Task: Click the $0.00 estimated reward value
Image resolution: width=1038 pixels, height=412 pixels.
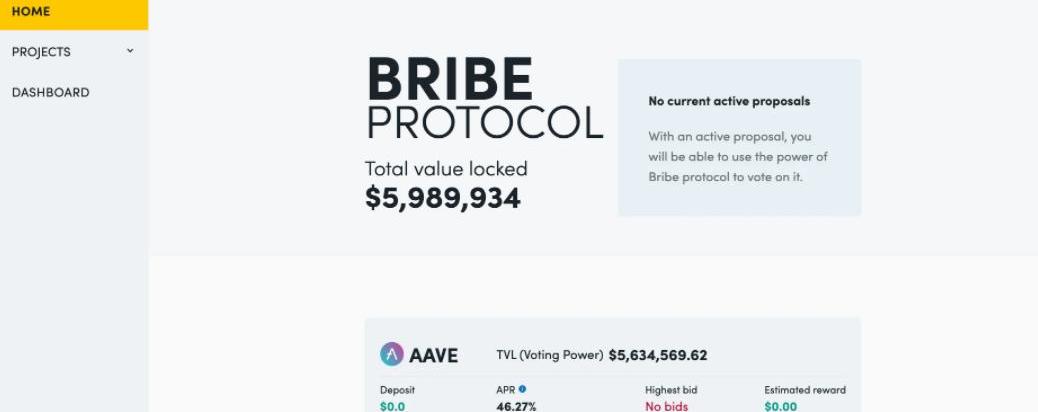Action: tap(781, 406)
